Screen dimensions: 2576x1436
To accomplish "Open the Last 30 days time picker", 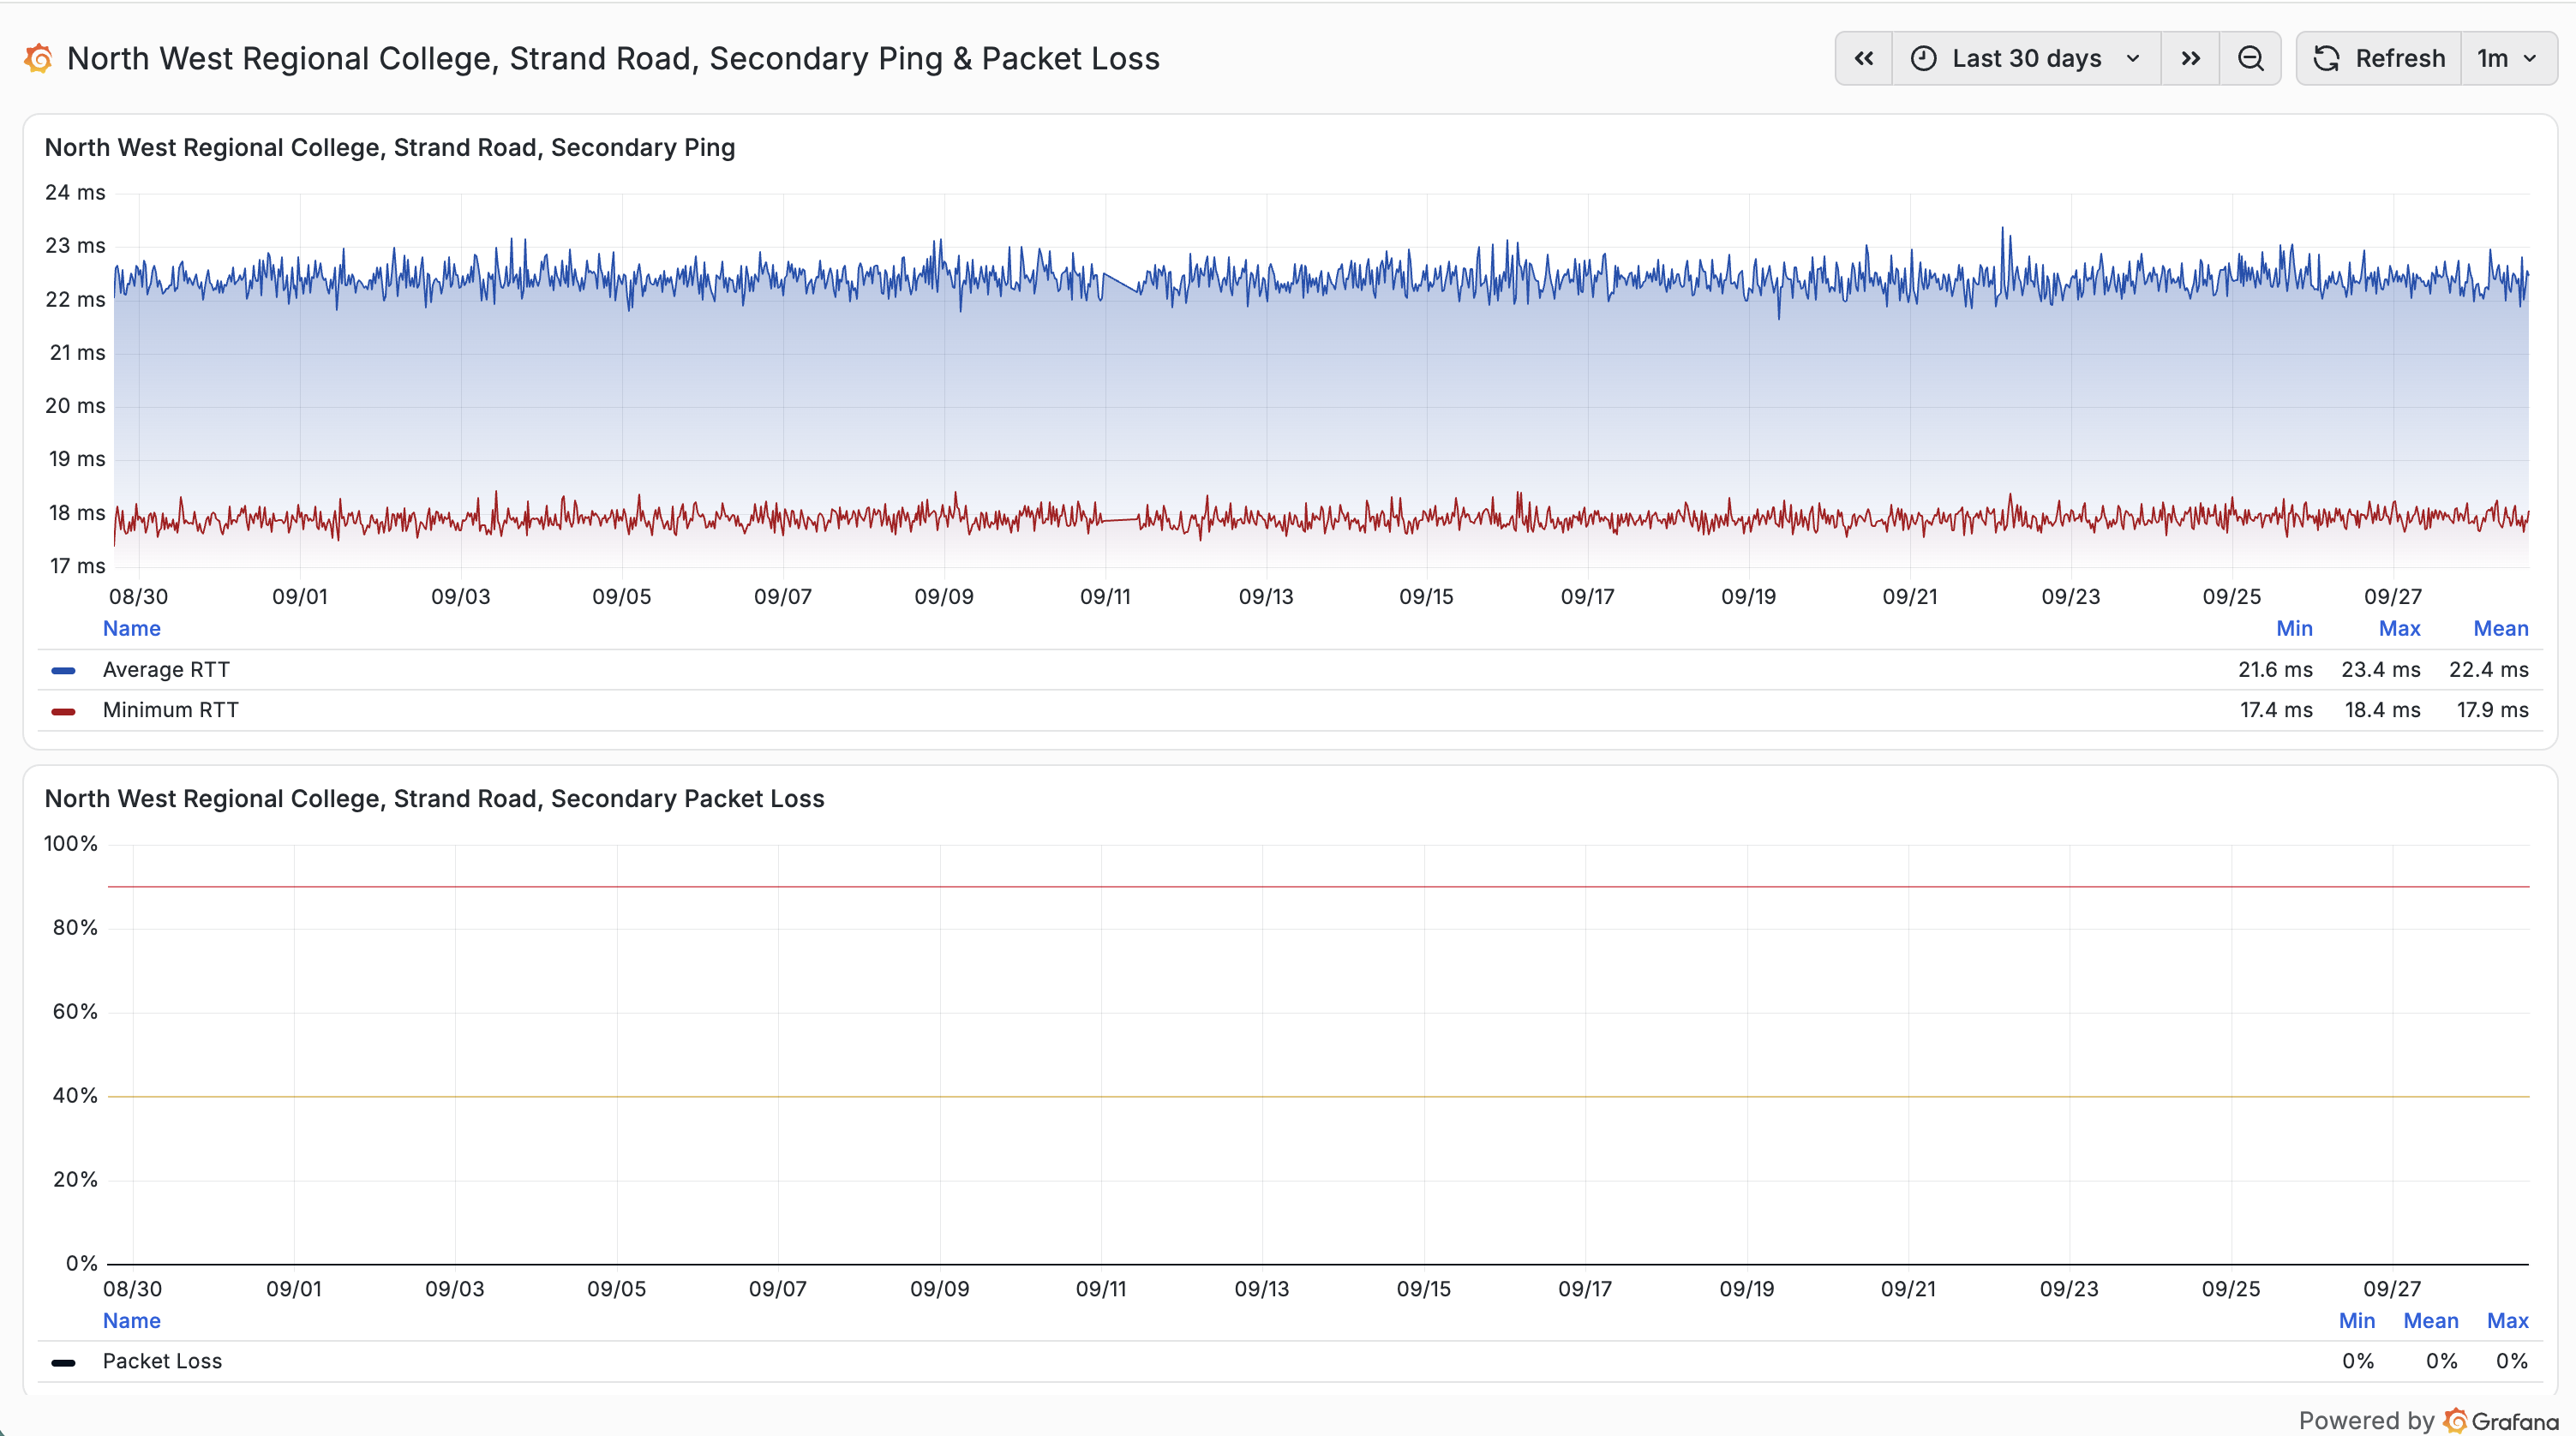I will (x=2026, y=59).
